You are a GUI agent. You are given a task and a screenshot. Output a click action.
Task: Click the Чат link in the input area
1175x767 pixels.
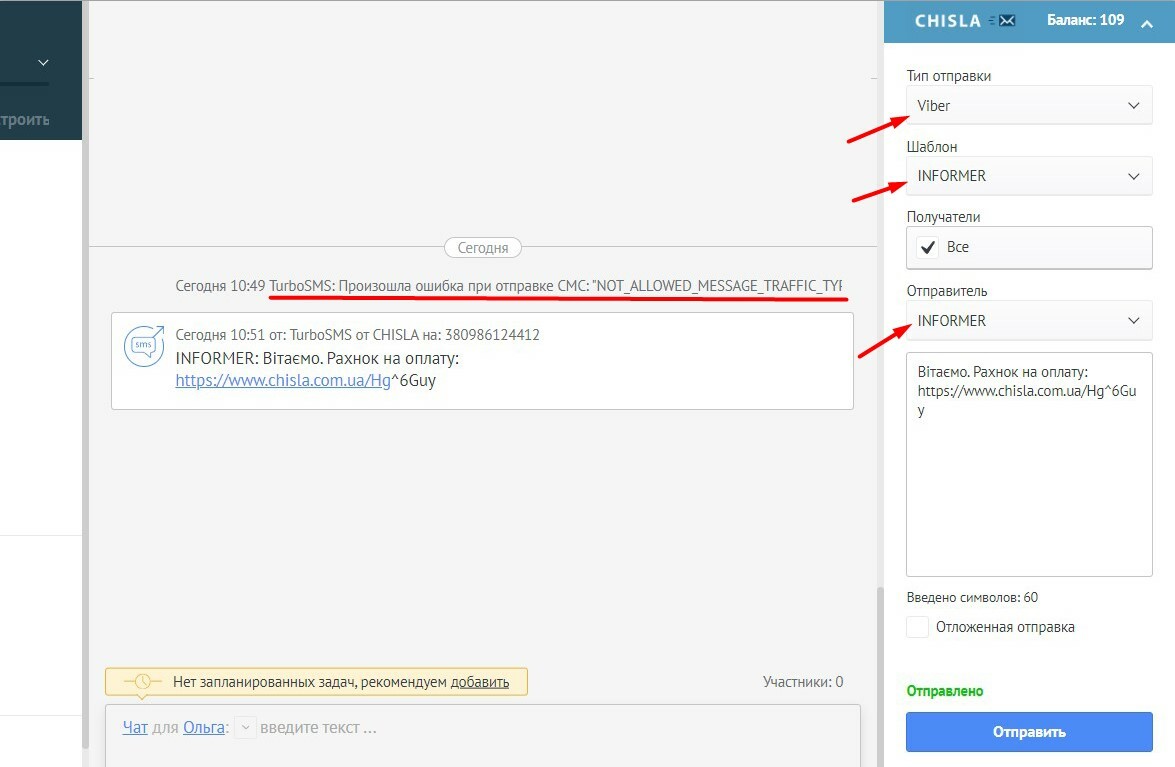point(135,727)
